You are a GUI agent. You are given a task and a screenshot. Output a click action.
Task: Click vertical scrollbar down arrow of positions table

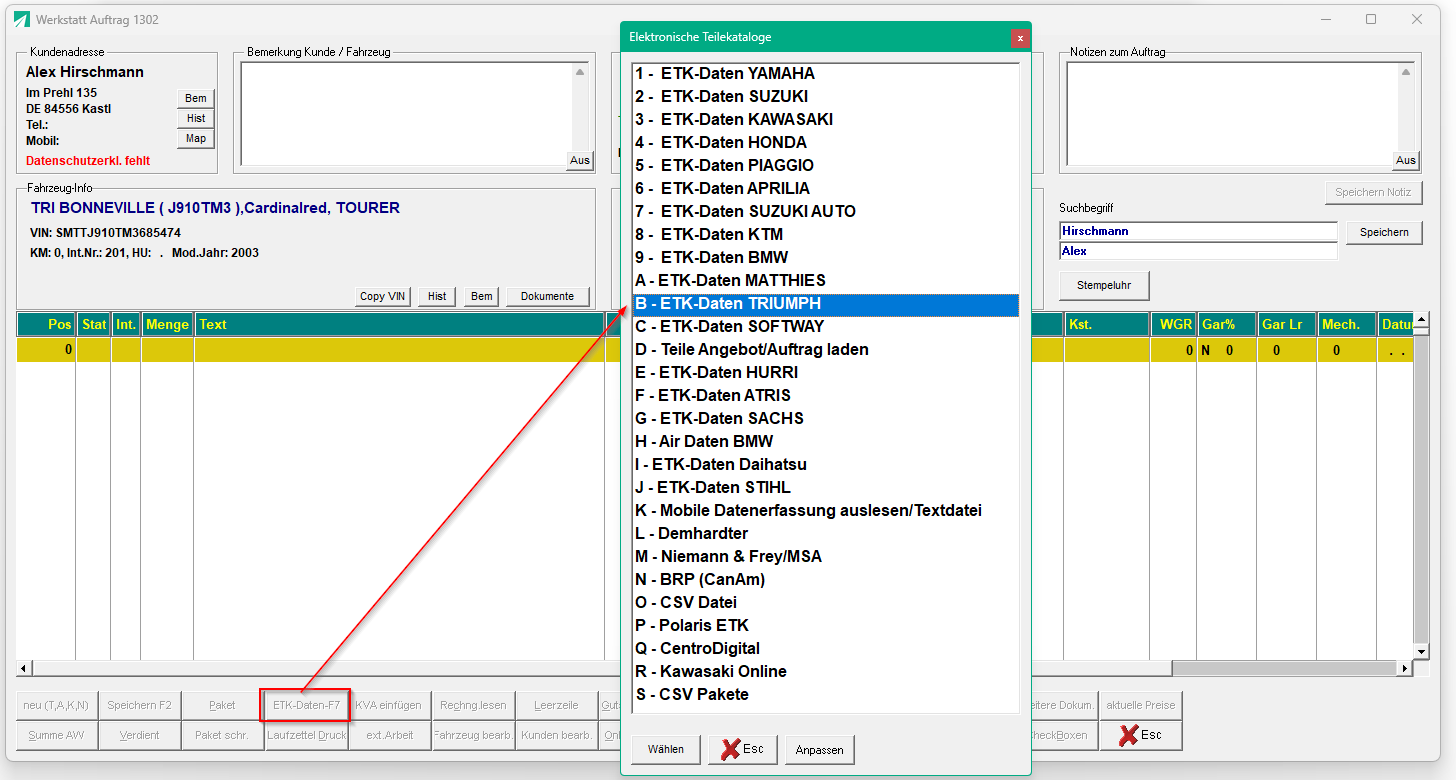click(x=1422, y=652)
